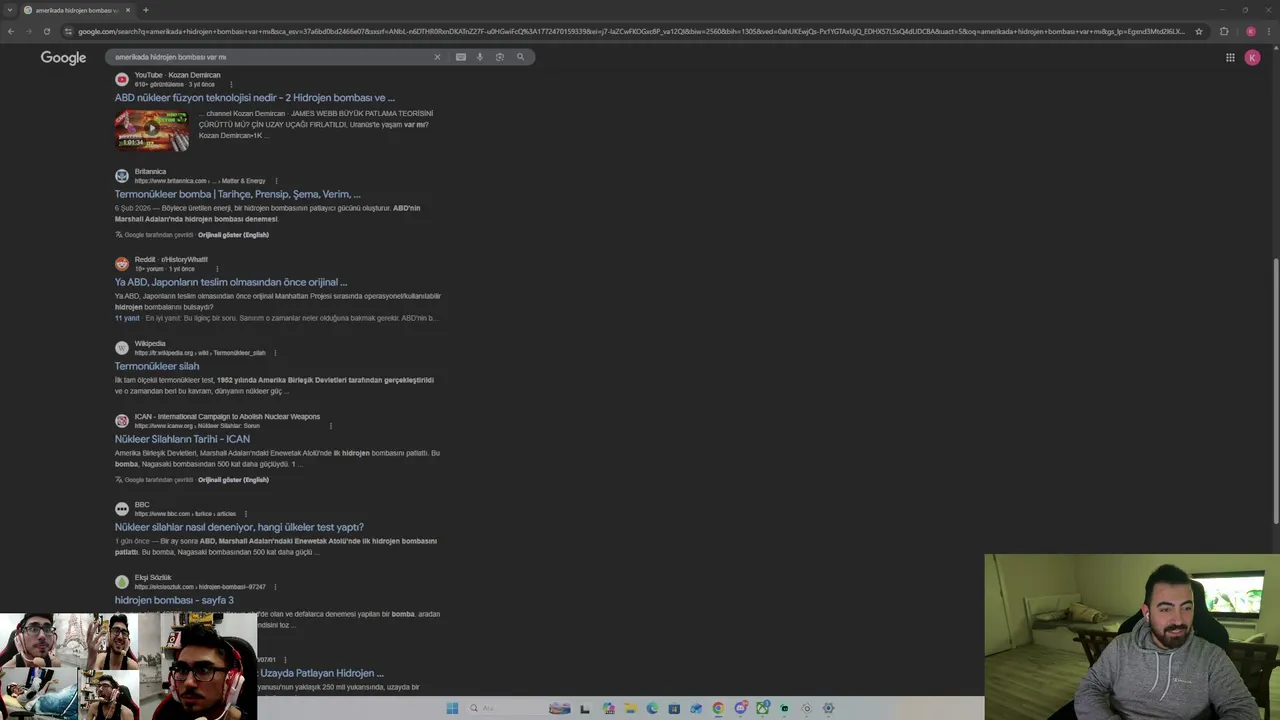View site information icon in address bar
The width and height of the screenshot is (1280, 720).
68,31
